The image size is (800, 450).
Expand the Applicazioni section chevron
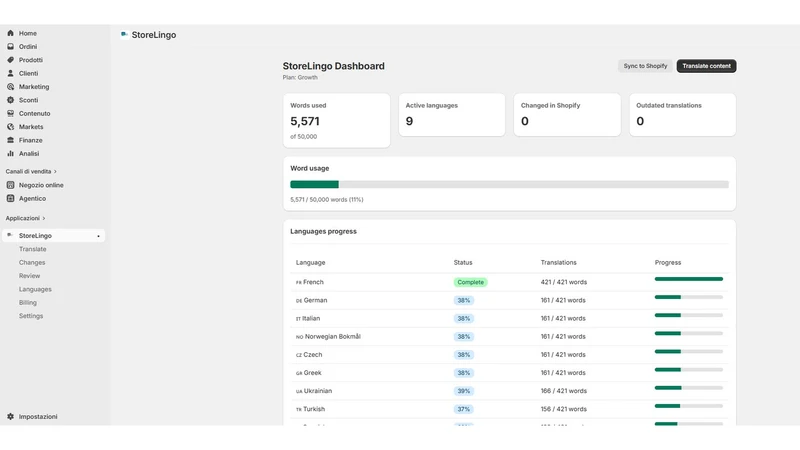(x=44, y=218)
